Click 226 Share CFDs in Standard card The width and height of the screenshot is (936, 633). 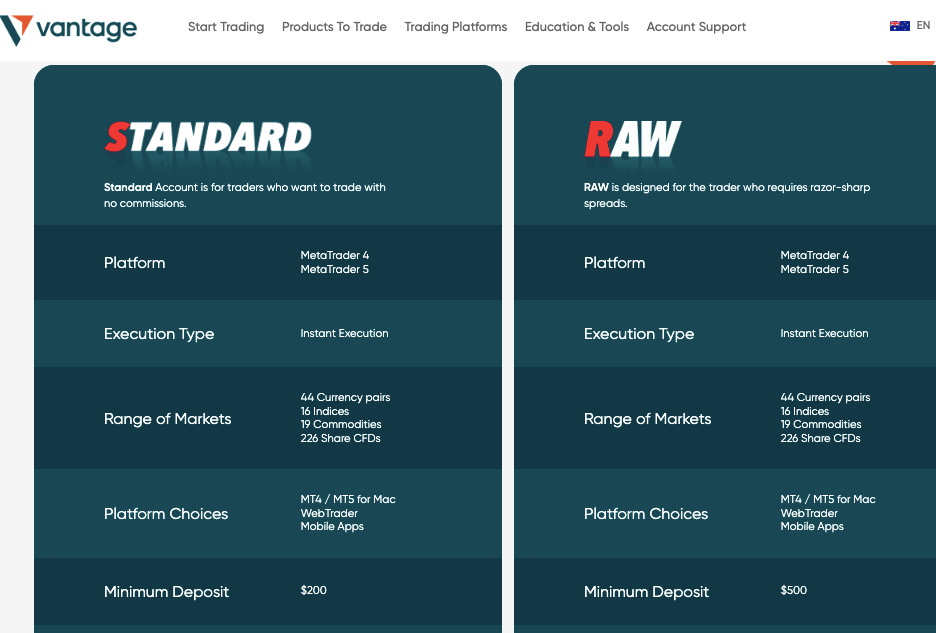[x=340, y=438]
